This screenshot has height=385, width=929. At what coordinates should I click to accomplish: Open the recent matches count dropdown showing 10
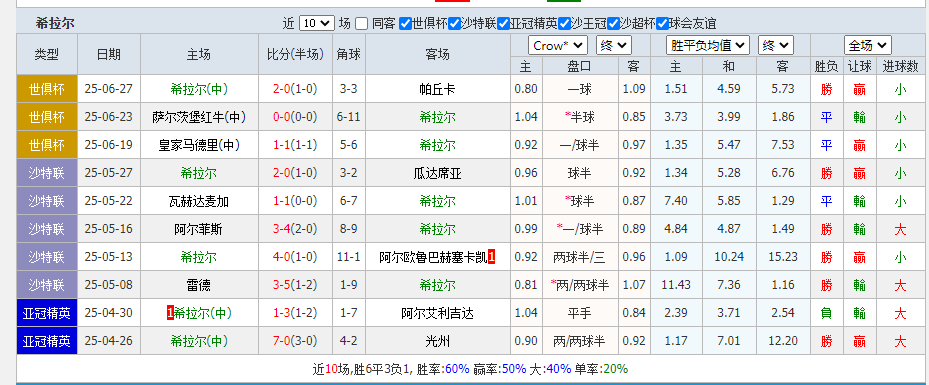click(317, 24)
